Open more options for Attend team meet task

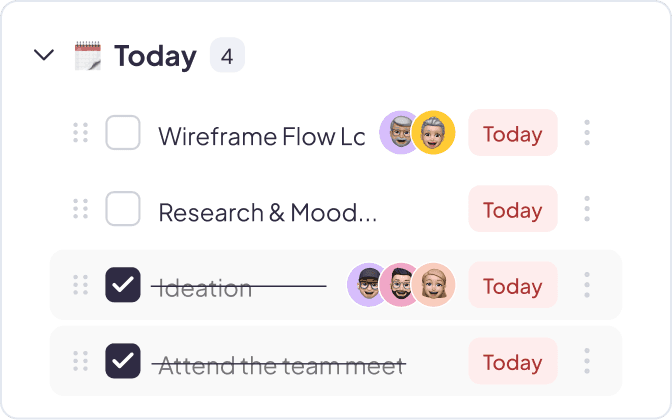pos(587,361)
